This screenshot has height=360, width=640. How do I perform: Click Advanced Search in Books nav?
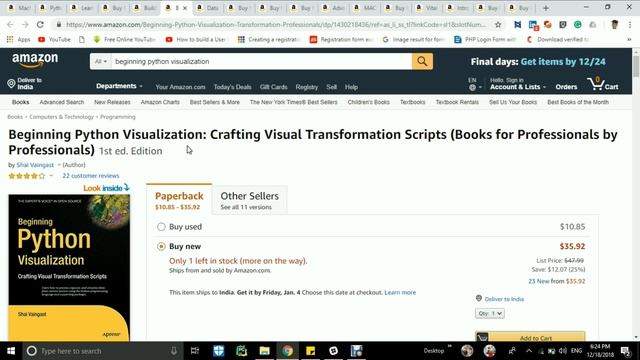(x=62, y=102)
